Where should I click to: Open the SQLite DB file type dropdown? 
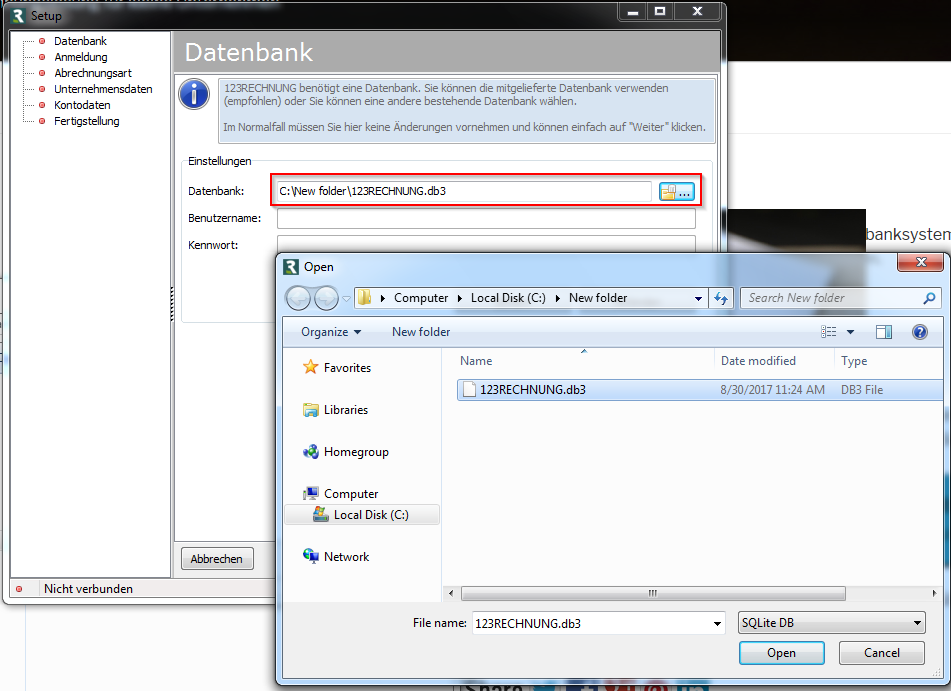[x=832, y=622]
